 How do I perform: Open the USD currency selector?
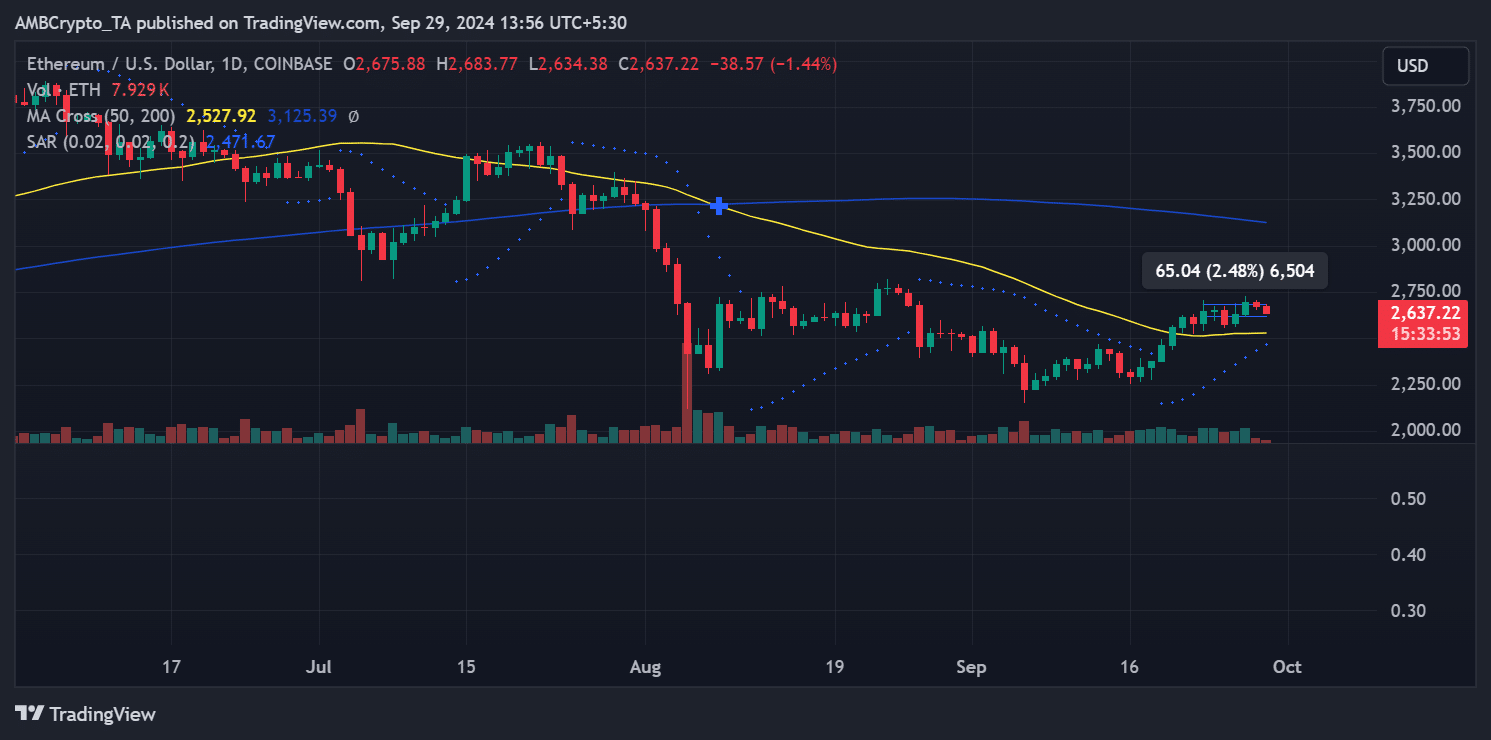[1426, 66]
